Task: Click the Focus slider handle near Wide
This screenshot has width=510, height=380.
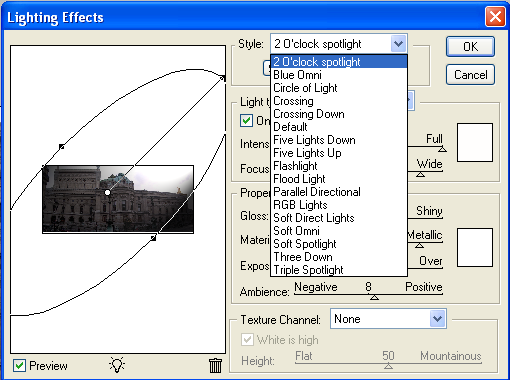Action: (420, 174)
